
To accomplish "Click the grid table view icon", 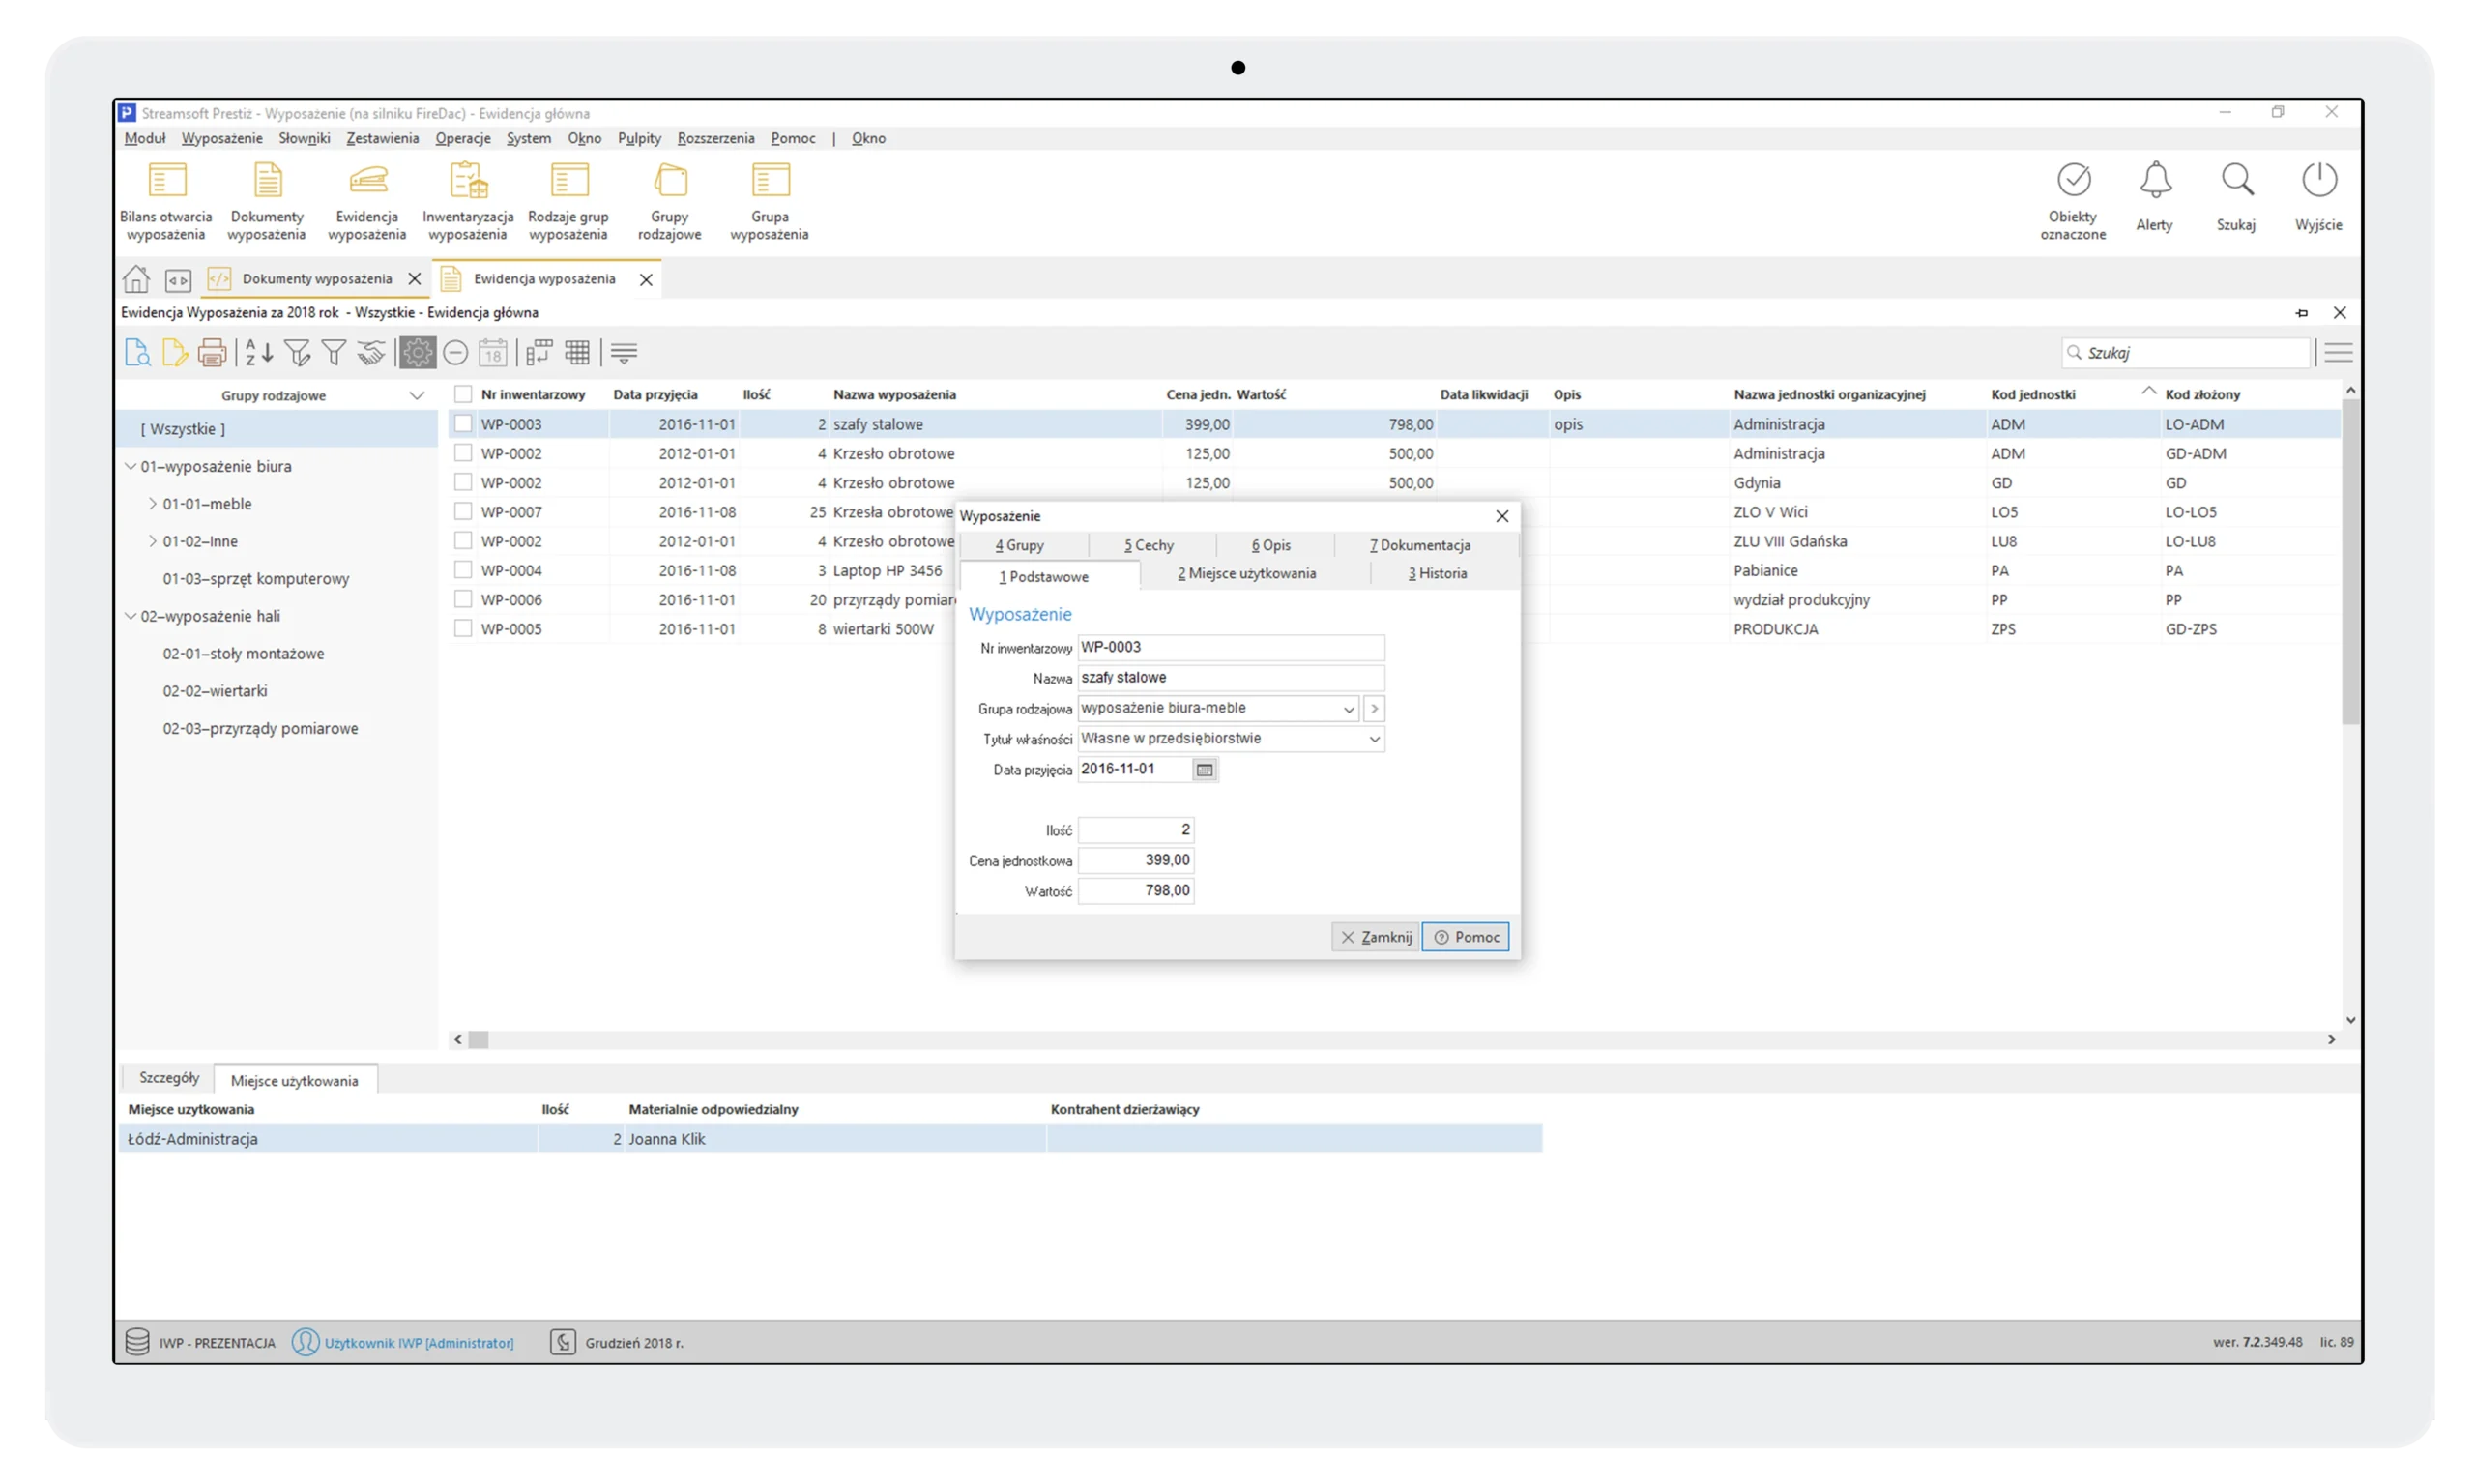I will pos(577,352).
